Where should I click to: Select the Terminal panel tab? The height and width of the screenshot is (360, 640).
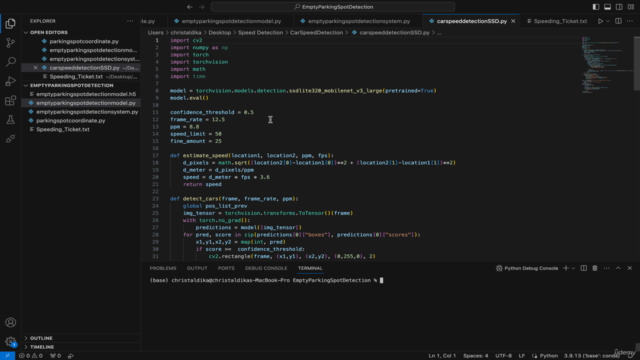click(310, 268)
